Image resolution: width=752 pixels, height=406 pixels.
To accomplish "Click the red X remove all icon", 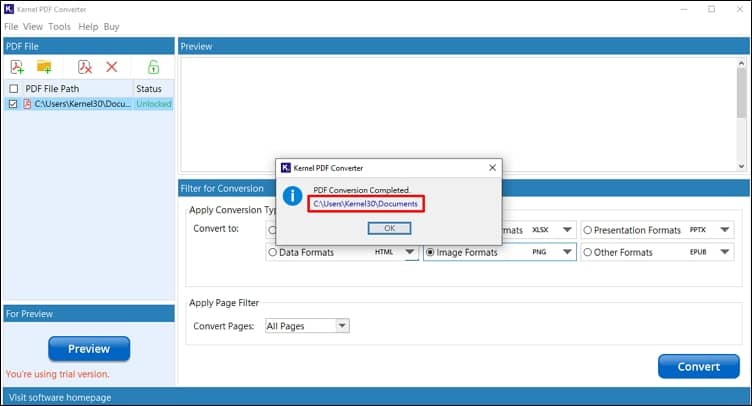I will coord(112,67).
